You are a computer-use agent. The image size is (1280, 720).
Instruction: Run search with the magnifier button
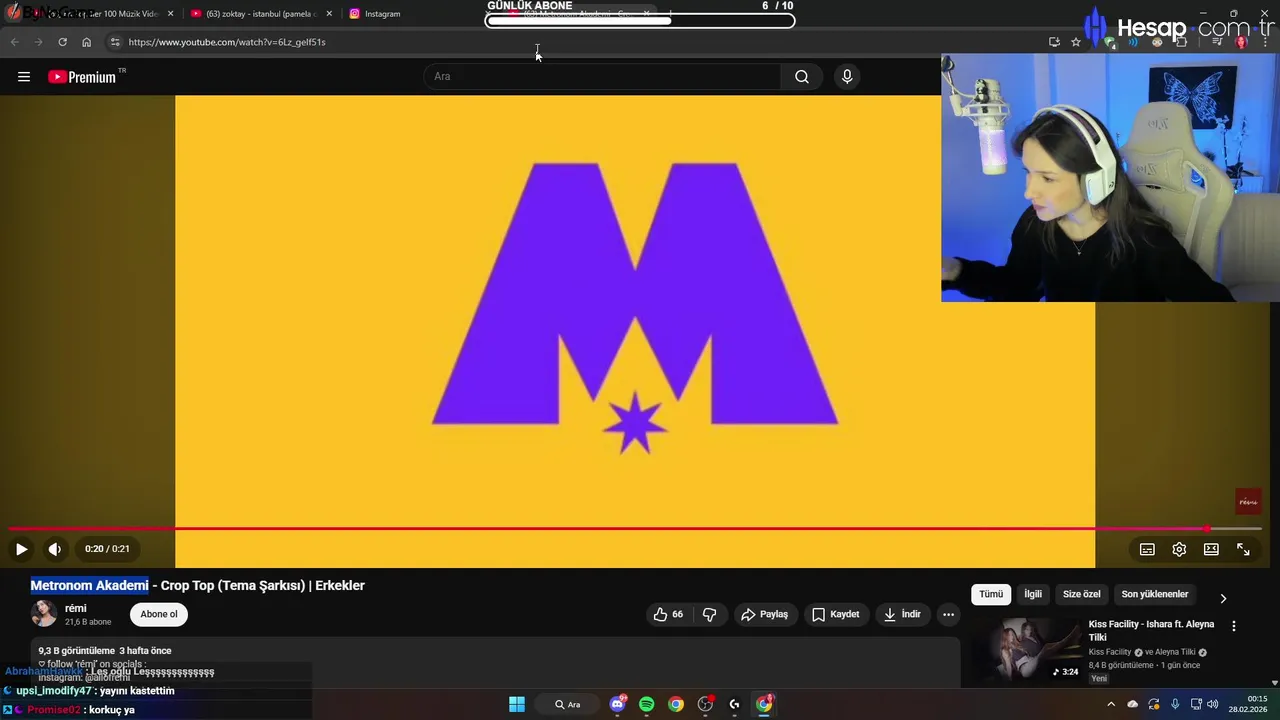(801, 77)
